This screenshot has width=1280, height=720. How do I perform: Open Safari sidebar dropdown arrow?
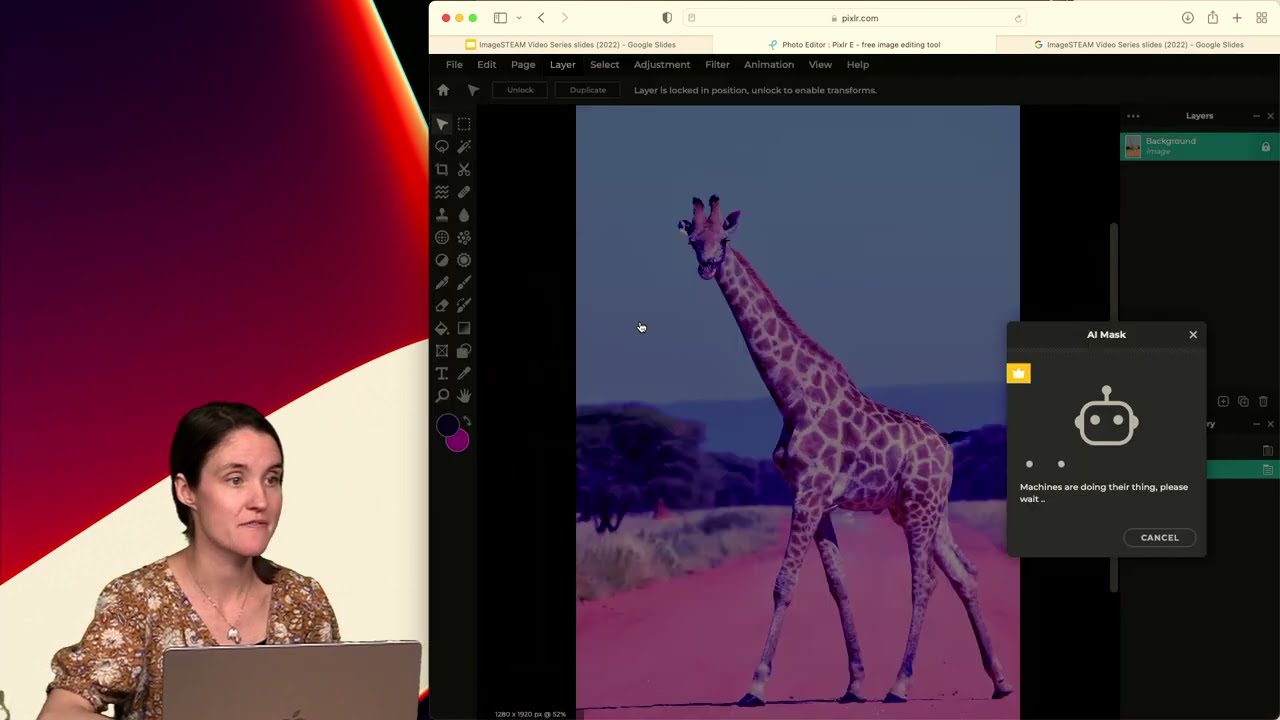pyautogui.click(x=519, y=18)
